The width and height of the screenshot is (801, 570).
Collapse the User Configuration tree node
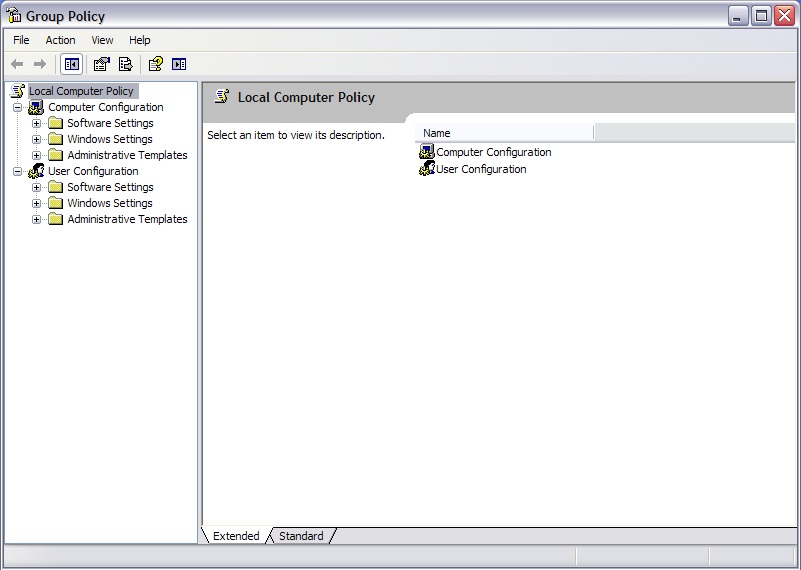tap(17, 171)
